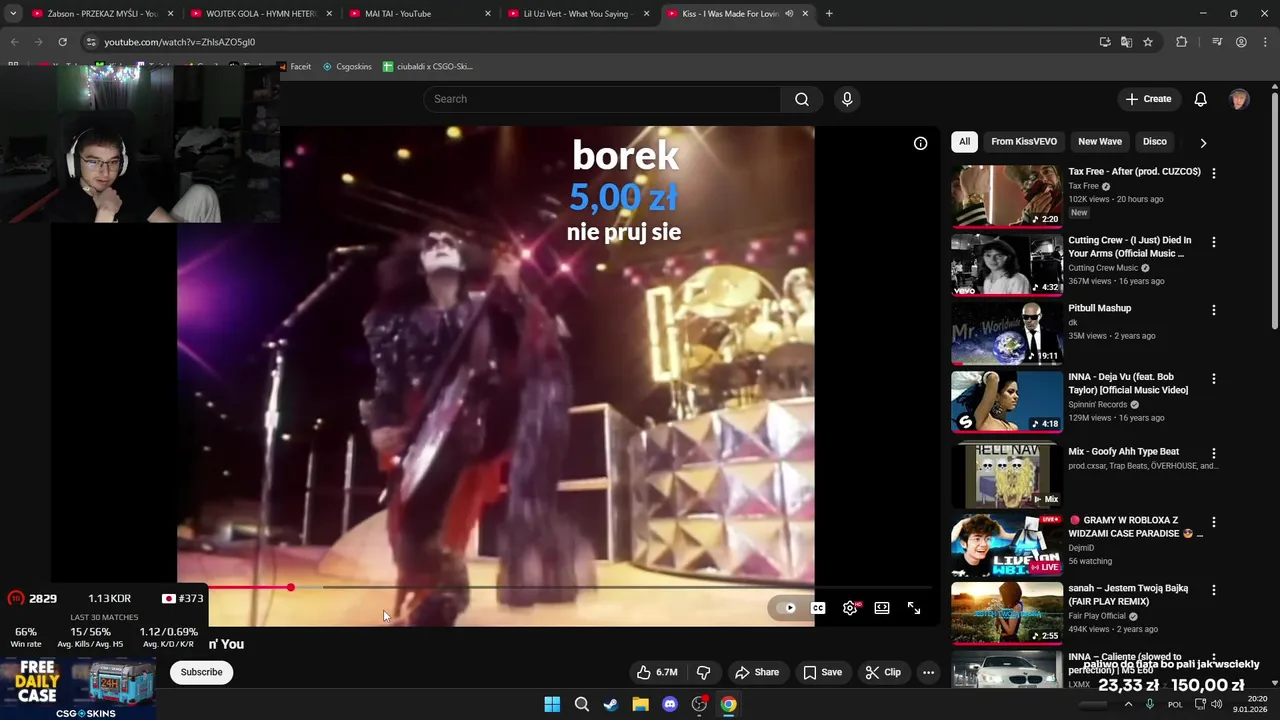The width and height of the screenshot is (1280, 720).
Task: Show video info card icon
Action: (920, 143)
